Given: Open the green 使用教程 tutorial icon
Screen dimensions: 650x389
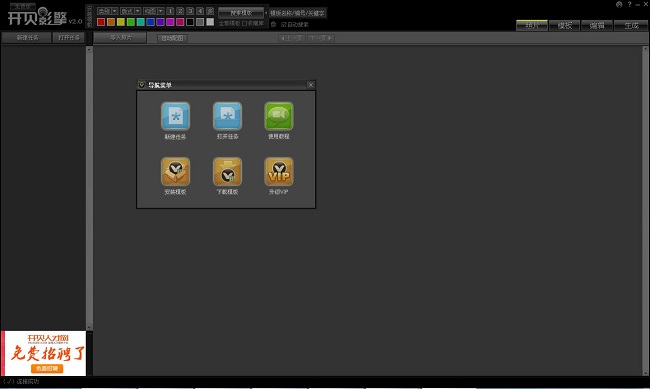Looking at the screenshot, I should pyautogui.click(x=279, y=116).
